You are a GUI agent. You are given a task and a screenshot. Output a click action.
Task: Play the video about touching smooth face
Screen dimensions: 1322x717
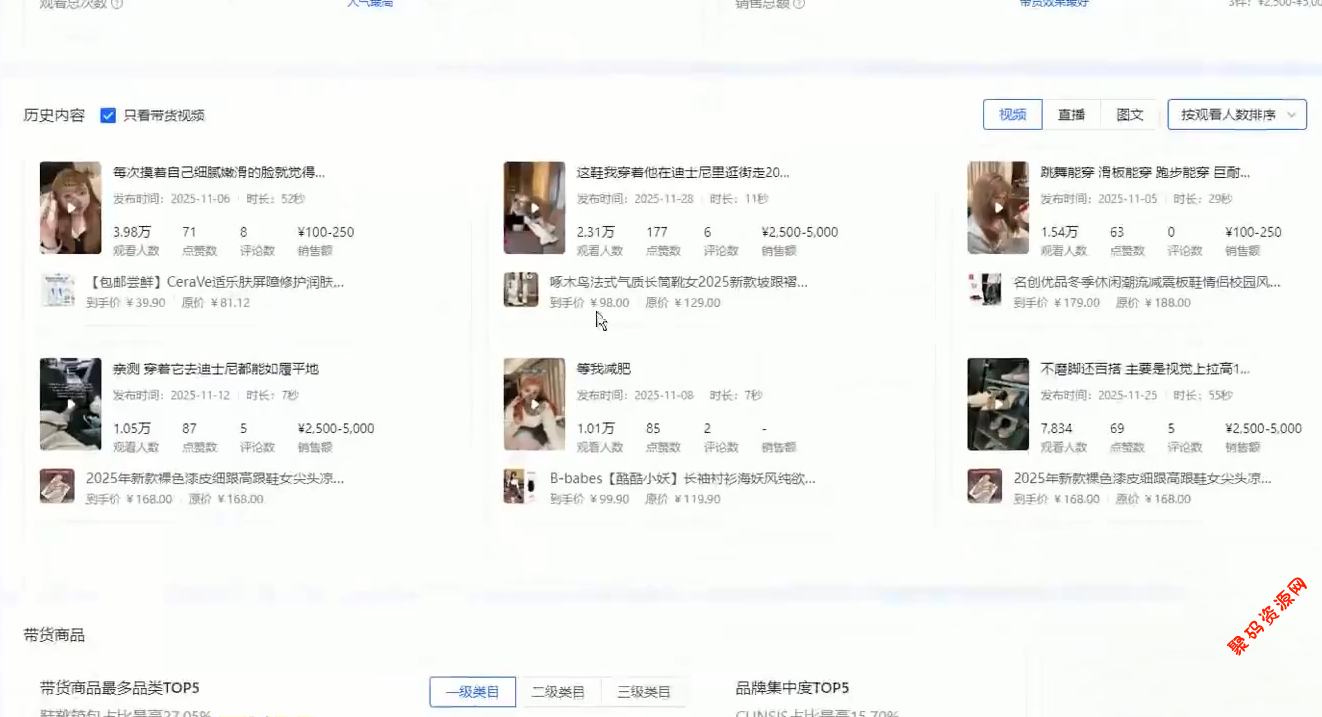[x=70, y=208]
